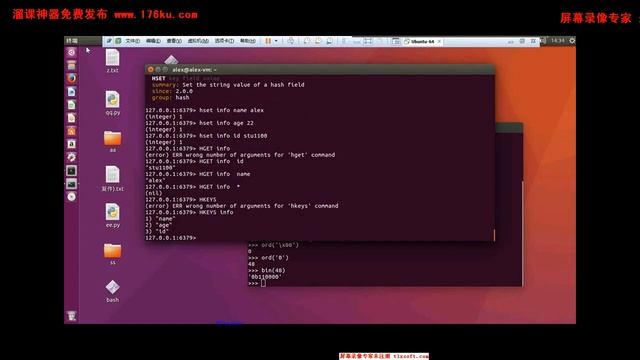Click the 'HKEYS info' command line
Image resolution: width=640 pixels, height=360 pixels.
tap(189, 212)
